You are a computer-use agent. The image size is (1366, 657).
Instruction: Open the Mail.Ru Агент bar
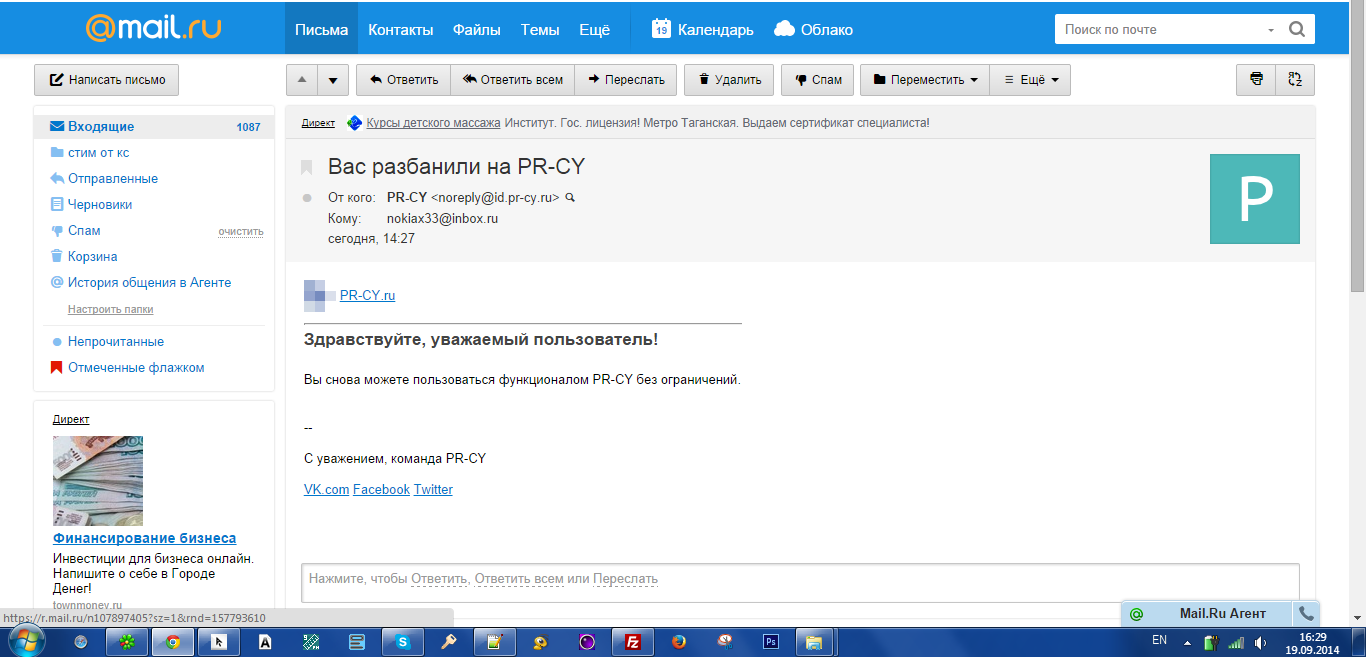pos(1207,613)
